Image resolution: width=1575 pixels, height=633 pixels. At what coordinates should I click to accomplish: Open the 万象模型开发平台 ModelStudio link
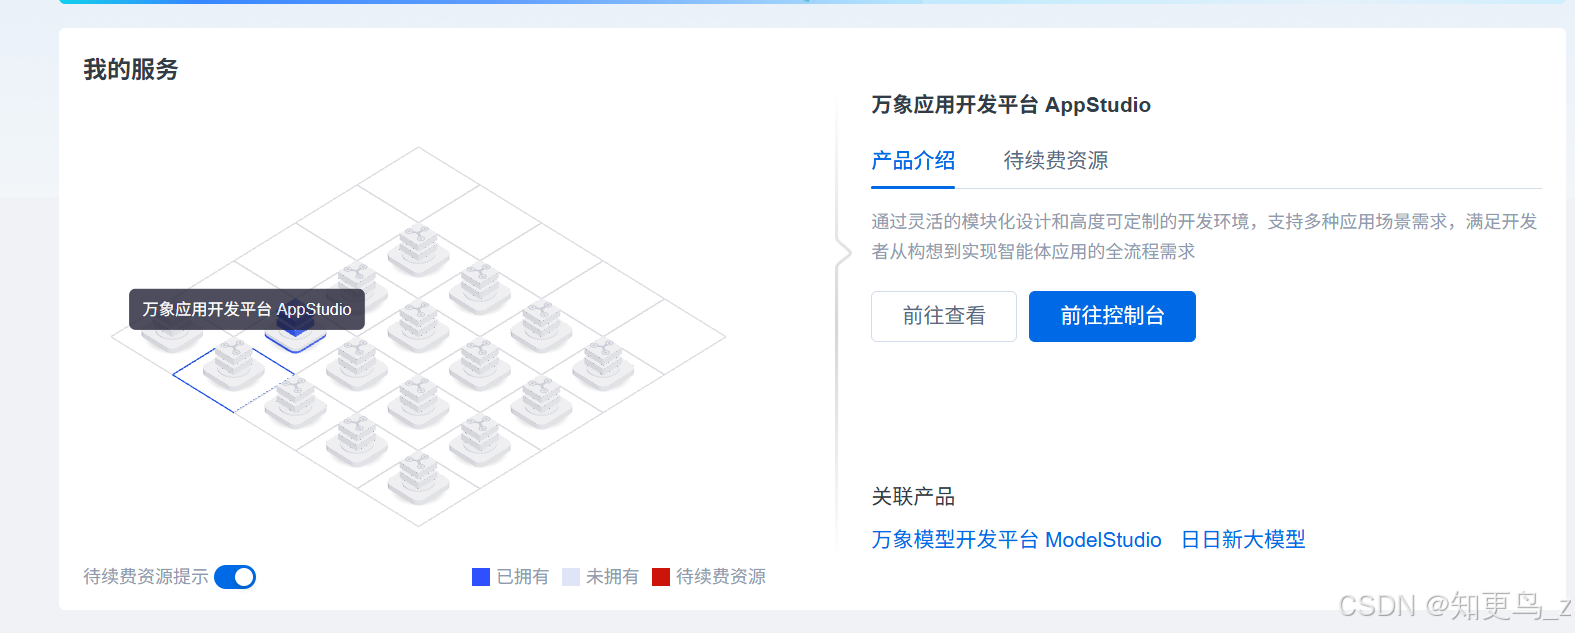pos(1016,540)
